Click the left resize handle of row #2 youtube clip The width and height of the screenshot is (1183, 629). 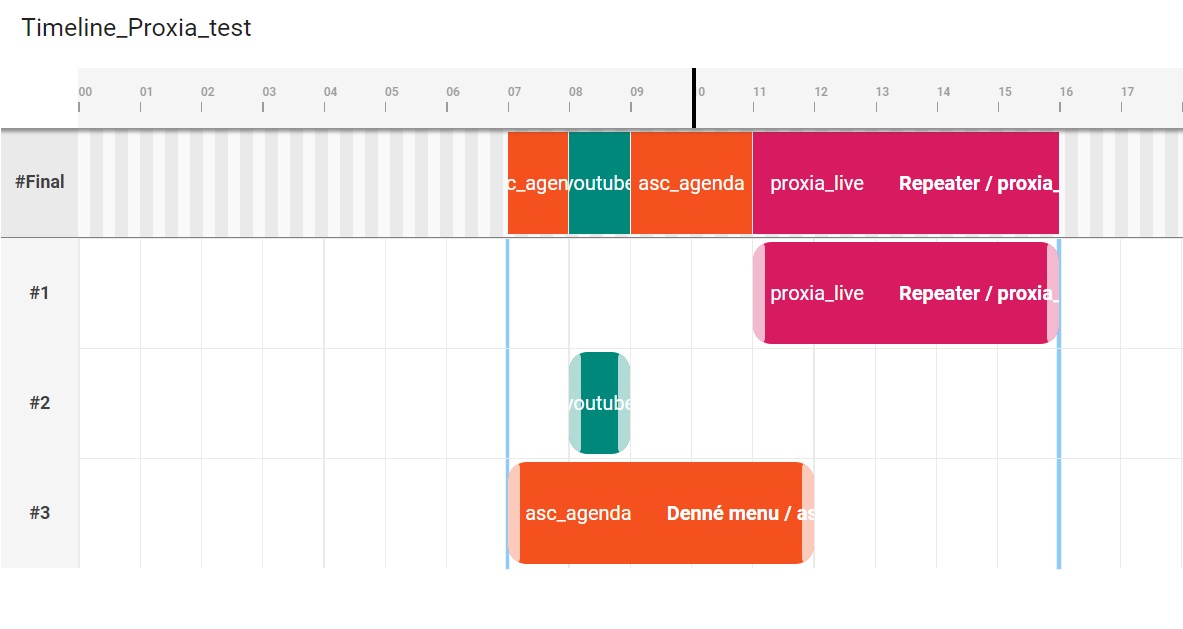click(575, 403)
